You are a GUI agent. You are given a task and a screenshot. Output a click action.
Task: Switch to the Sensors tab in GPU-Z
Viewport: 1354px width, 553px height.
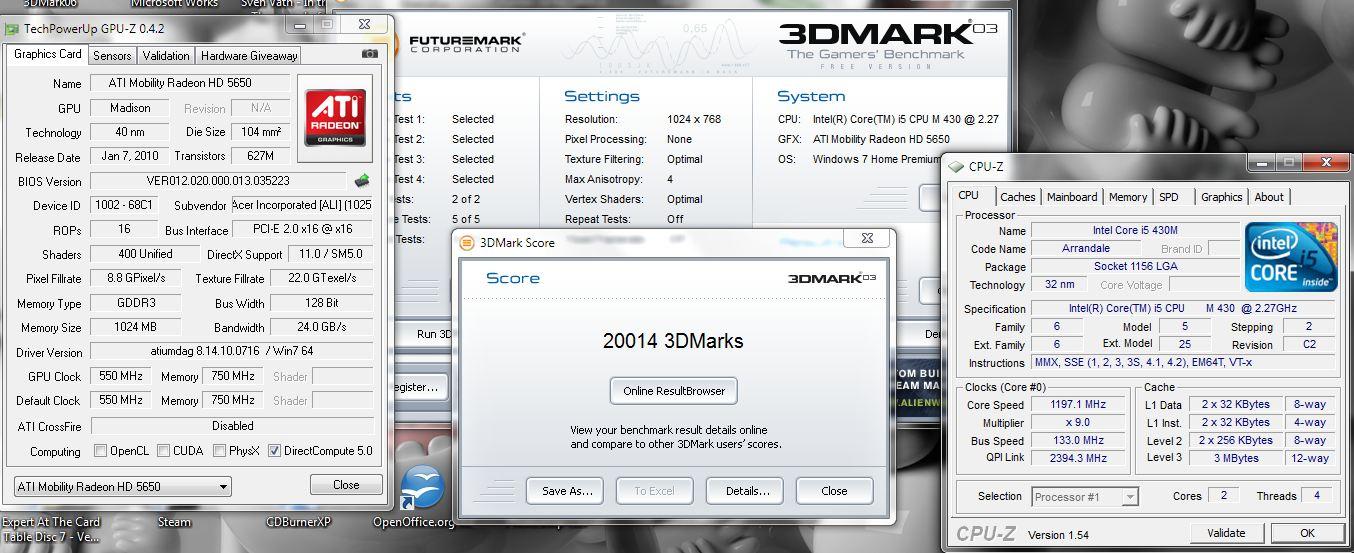[112, 56]
